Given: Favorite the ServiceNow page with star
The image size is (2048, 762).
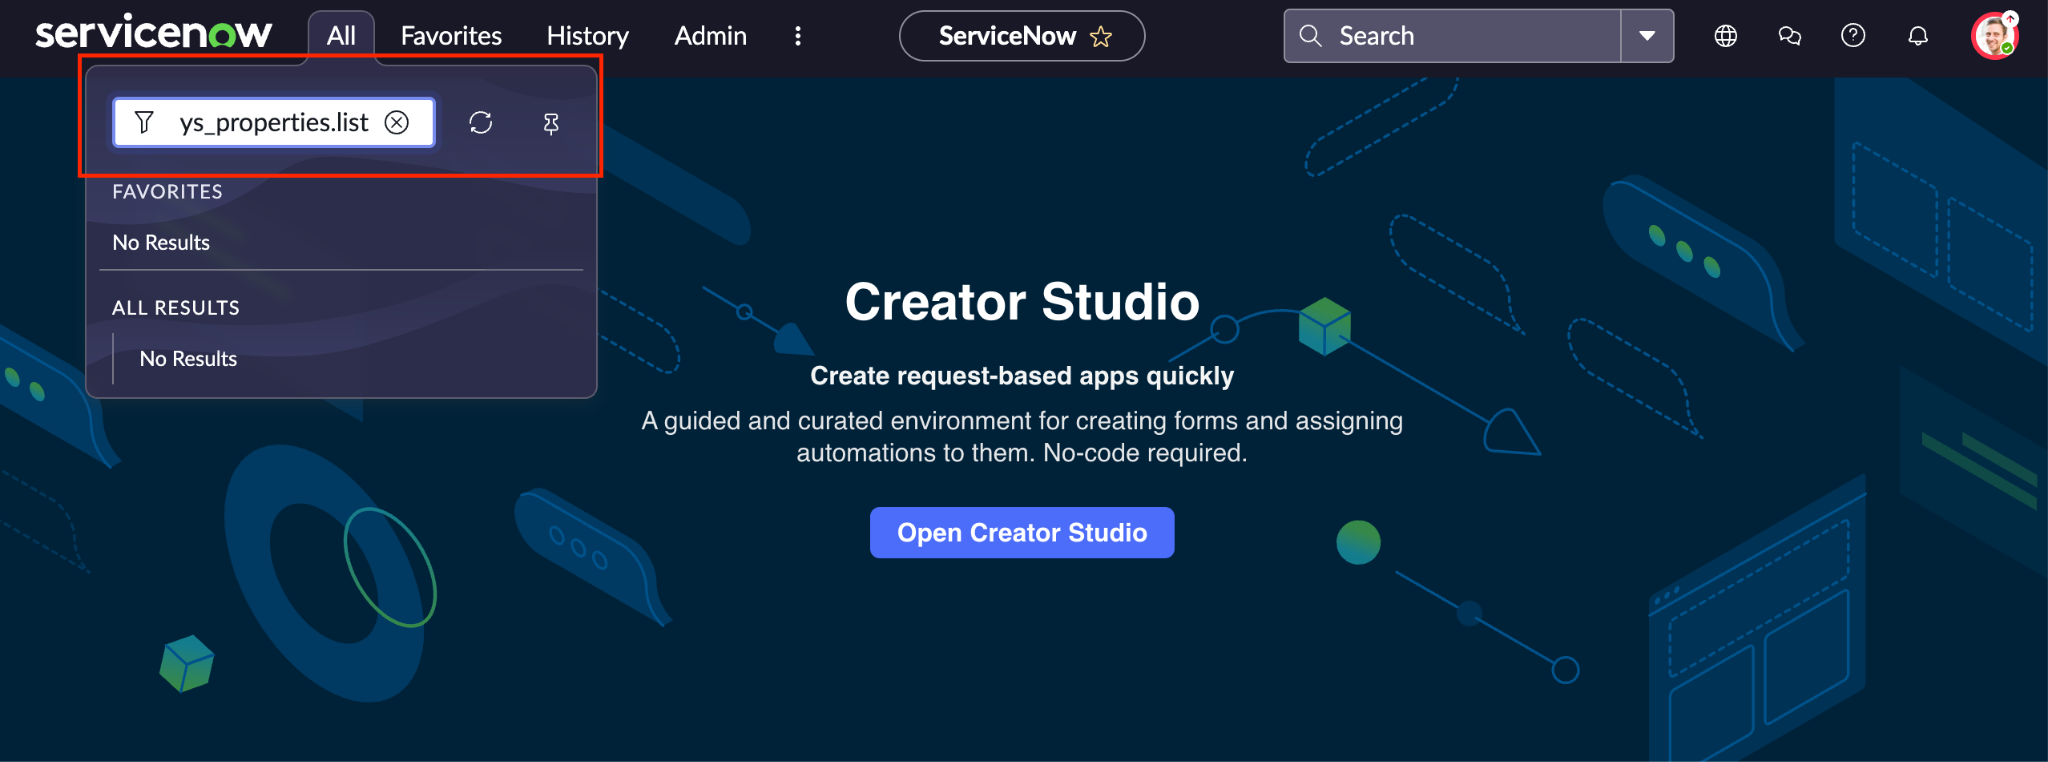Looking at the screenshot, I should point(1101,37).
